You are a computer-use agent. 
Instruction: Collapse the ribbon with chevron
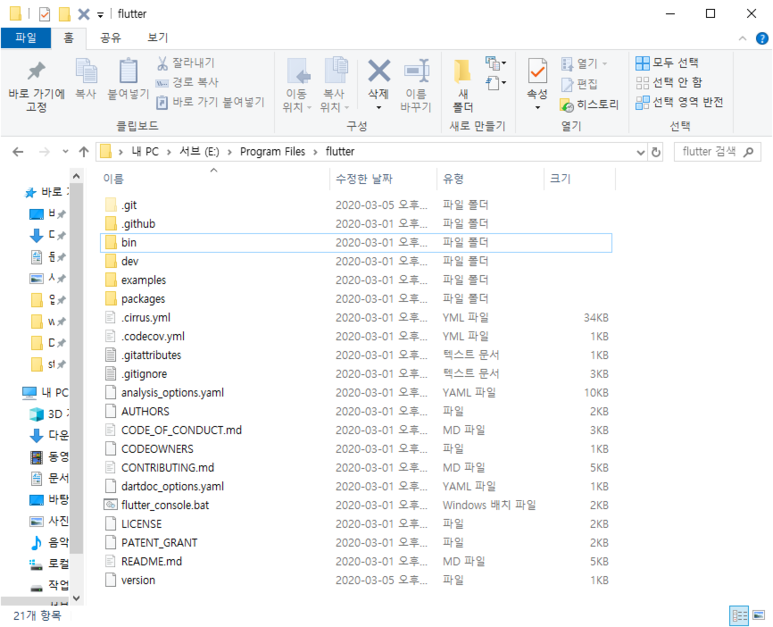click(742, 38)
